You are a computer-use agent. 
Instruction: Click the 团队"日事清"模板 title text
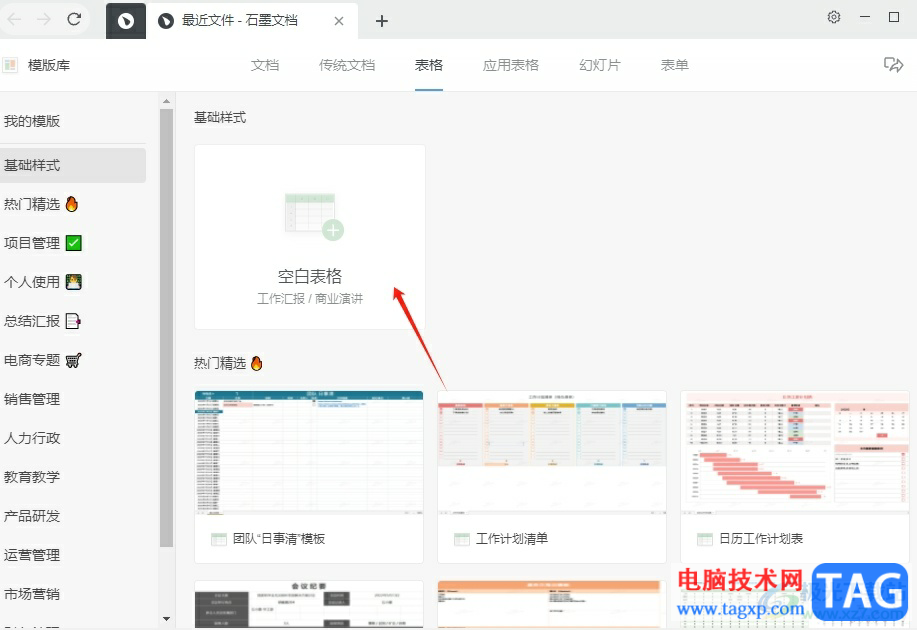[279, 539]
